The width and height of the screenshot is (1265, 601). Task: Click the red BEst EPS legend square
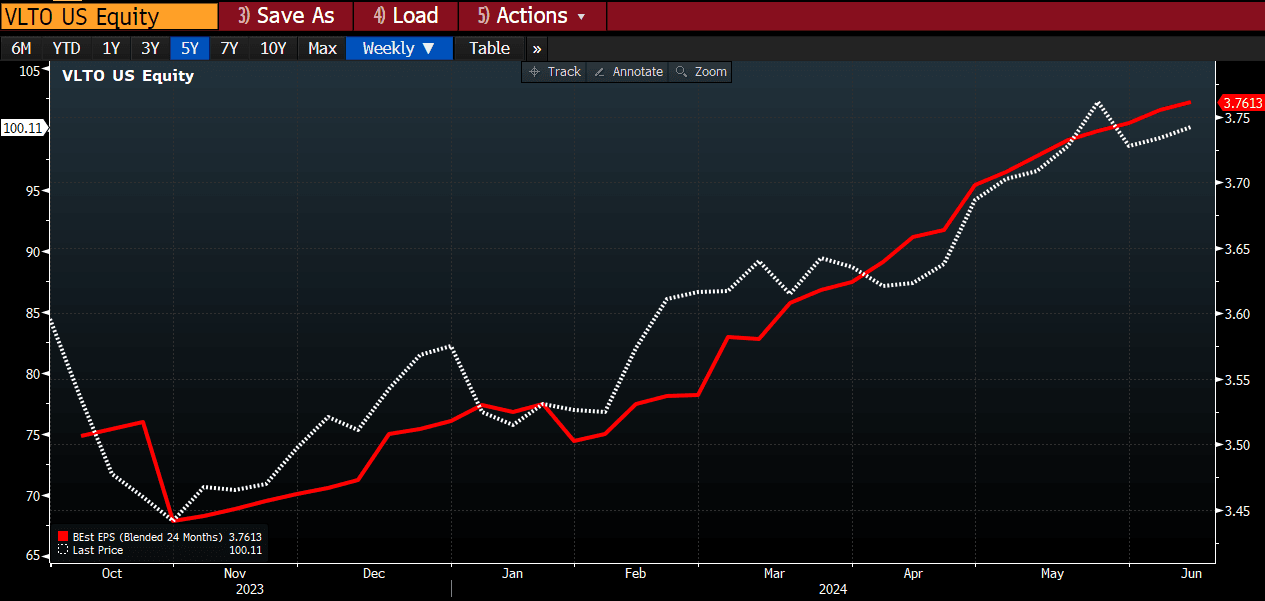(x=63, y=537)
